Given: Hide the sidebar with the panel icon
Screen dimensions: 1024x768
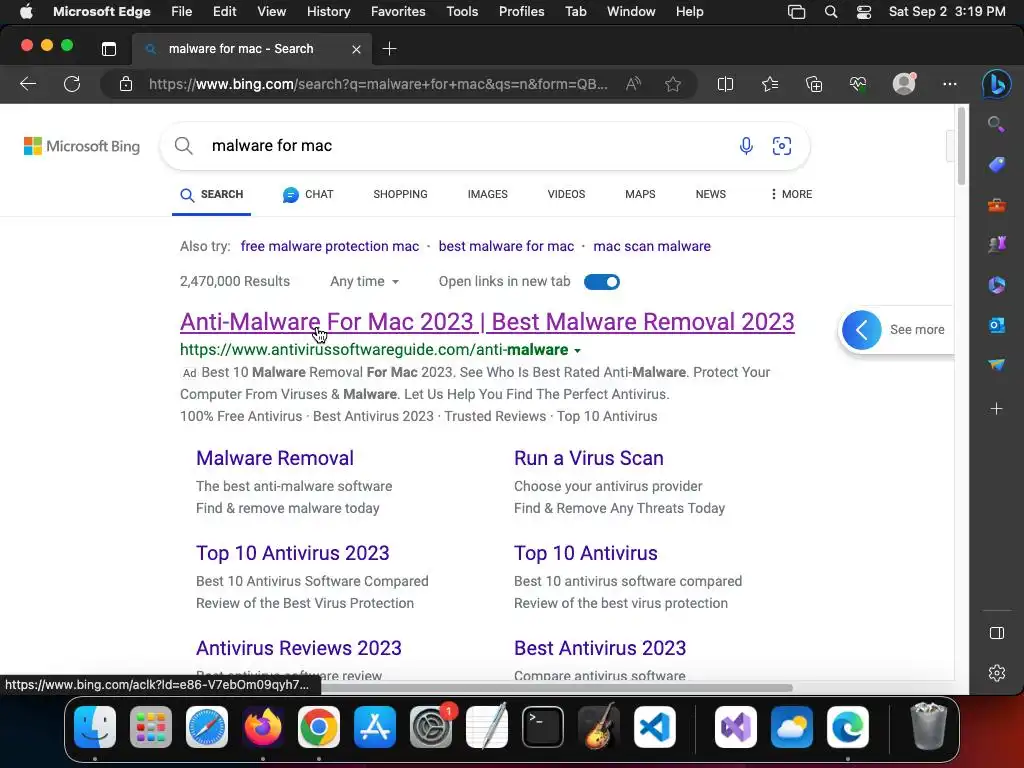Looking at the screenshot, I should click(997, 633).
